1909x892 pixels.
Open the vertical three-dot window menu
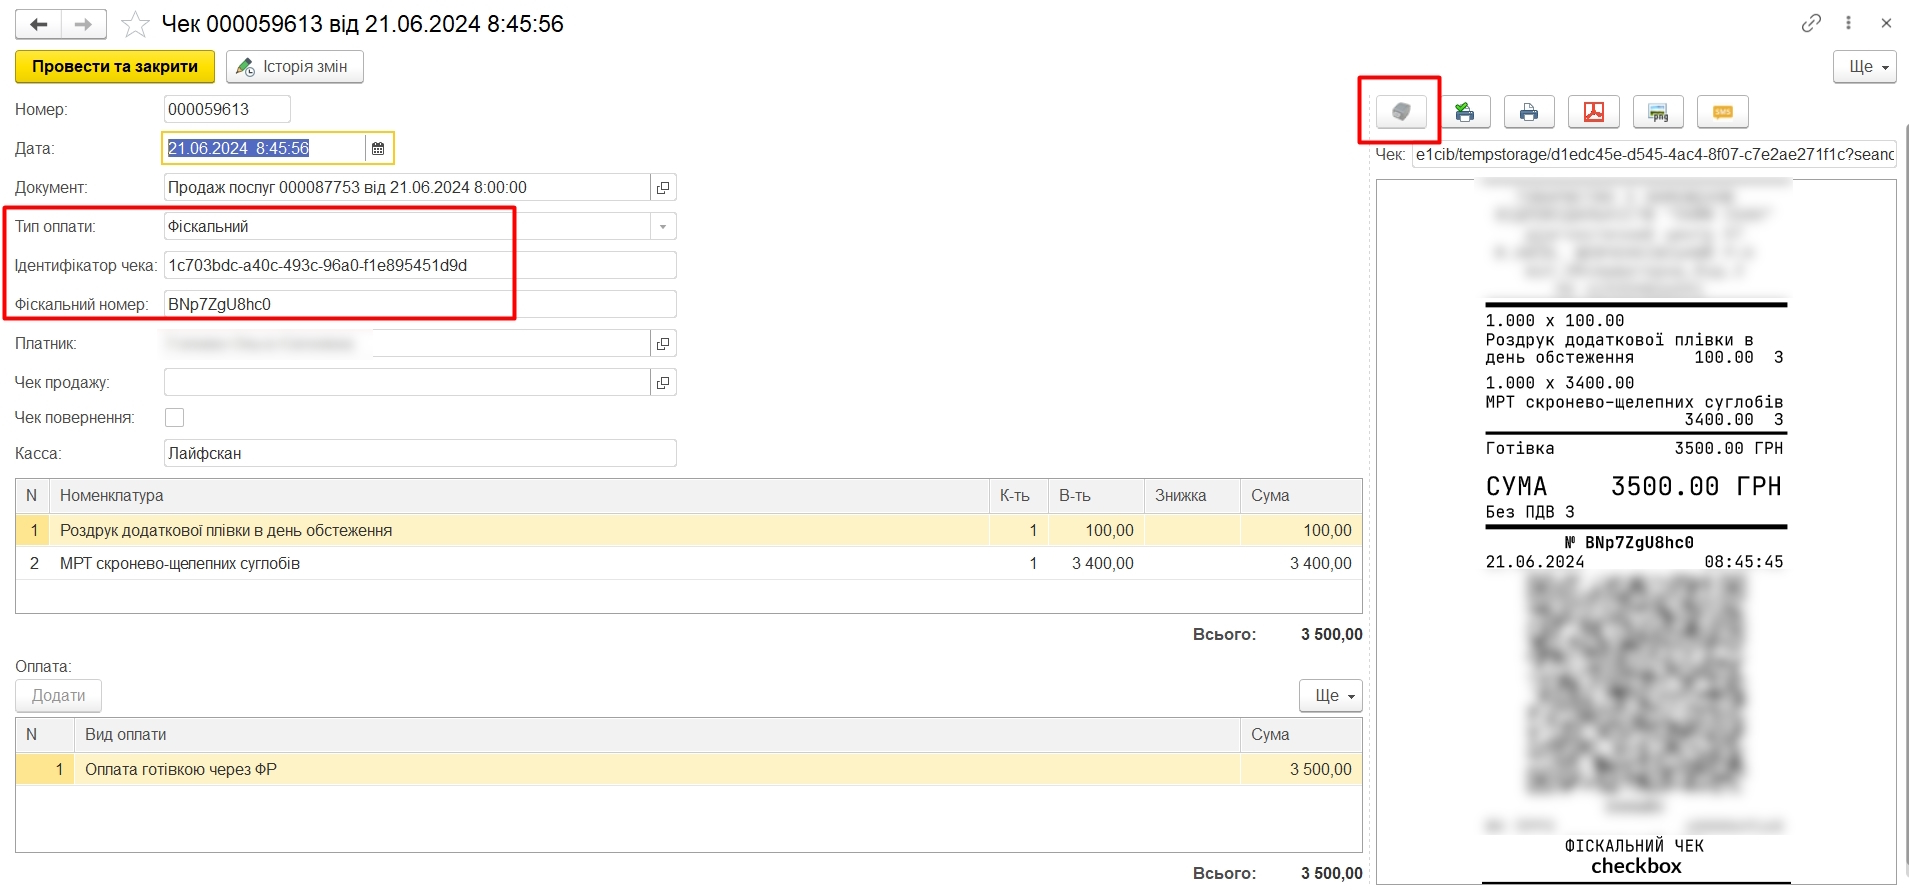tap(1848, 23)
